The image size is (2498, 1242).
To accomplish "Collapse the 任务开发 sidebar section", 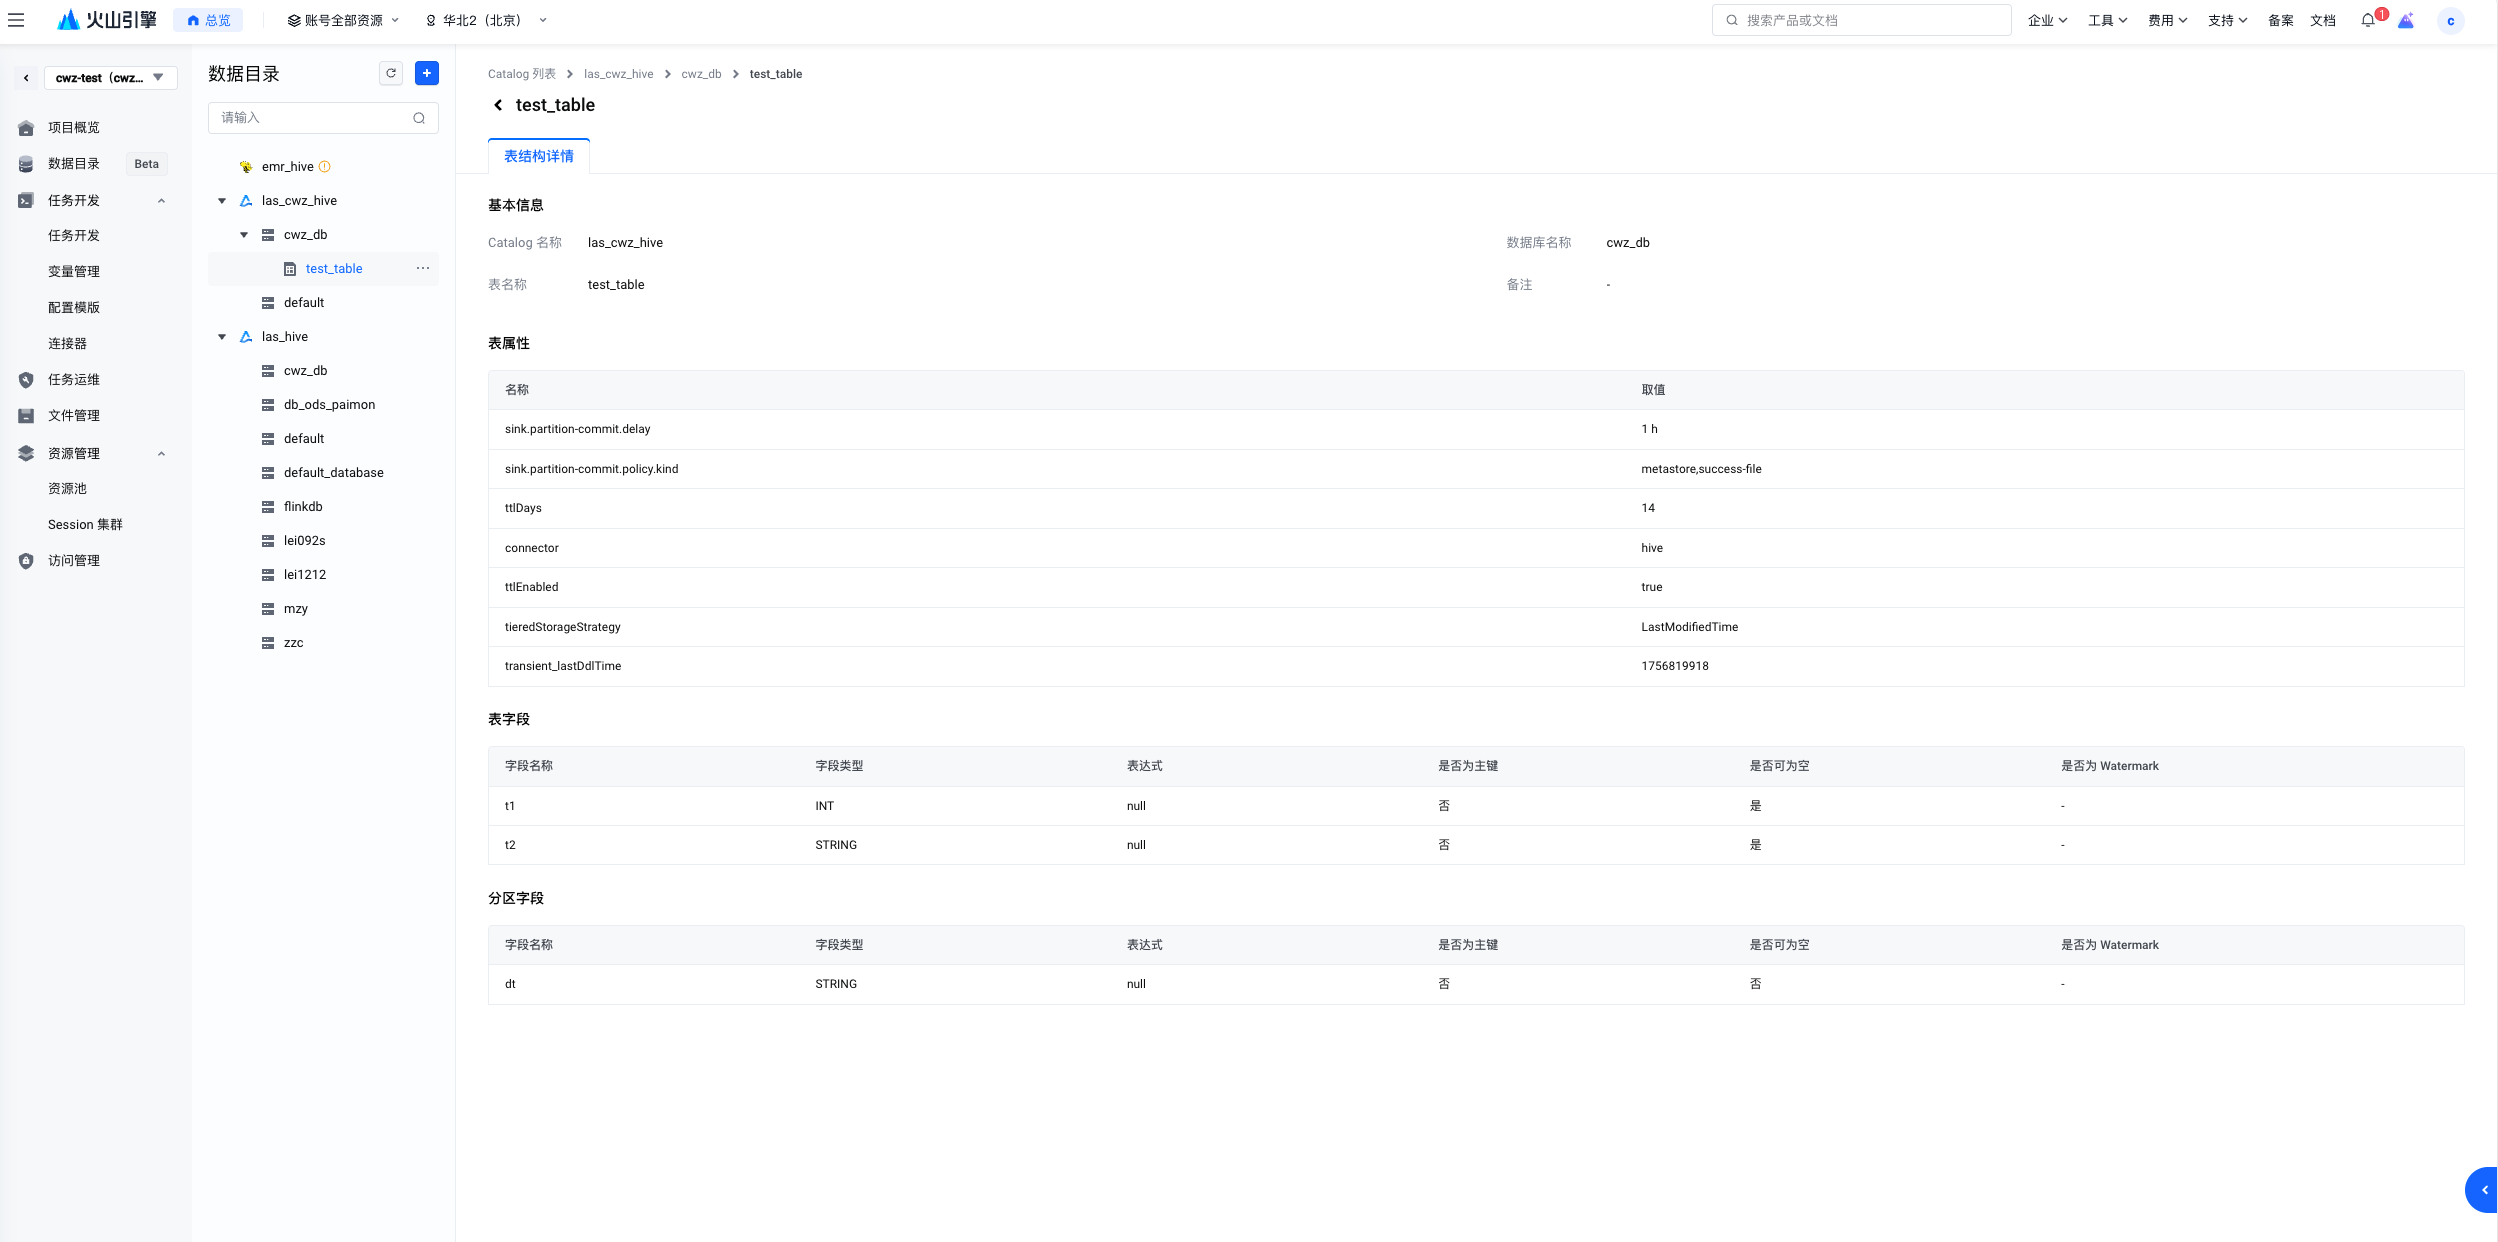I will point(161,201).
